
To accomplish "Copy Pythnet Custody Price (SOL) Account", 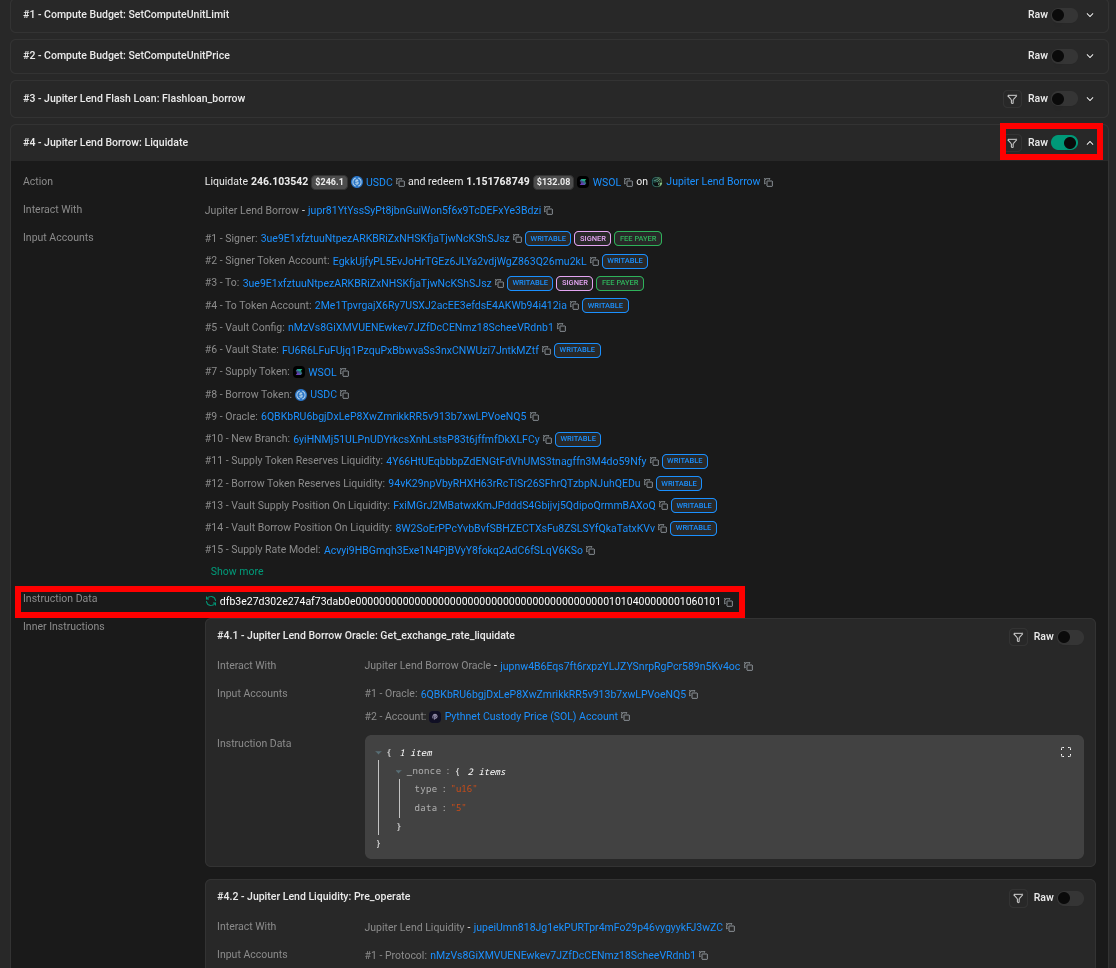I will pyautogui.click(x=626, y=717).
